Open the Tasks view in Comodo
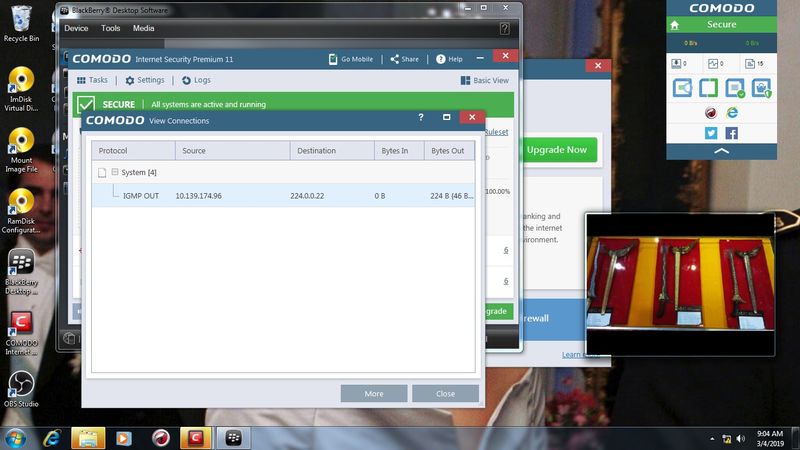The image size is (800, 450). (92, 80)
